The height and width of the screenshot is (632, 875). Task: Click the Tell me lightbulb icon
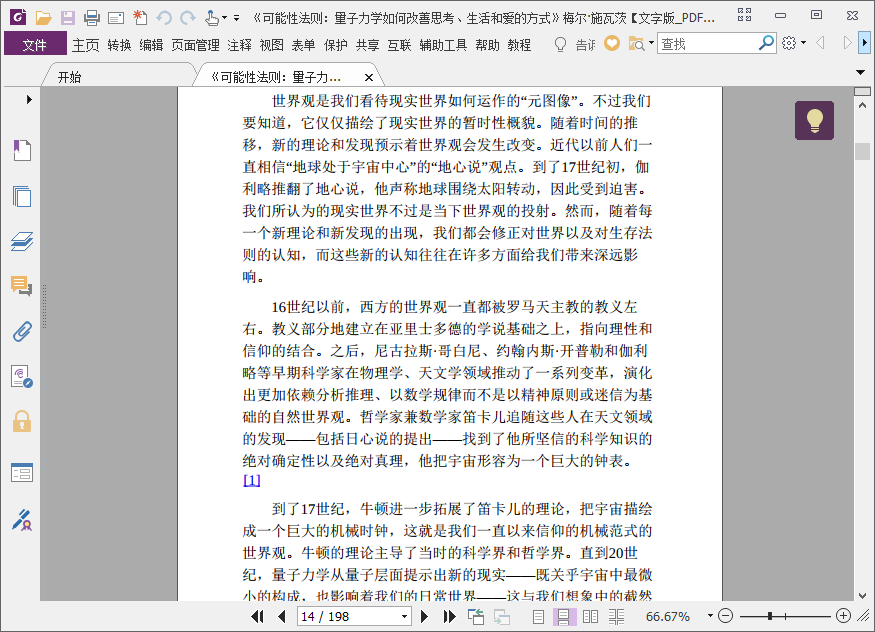560,44
